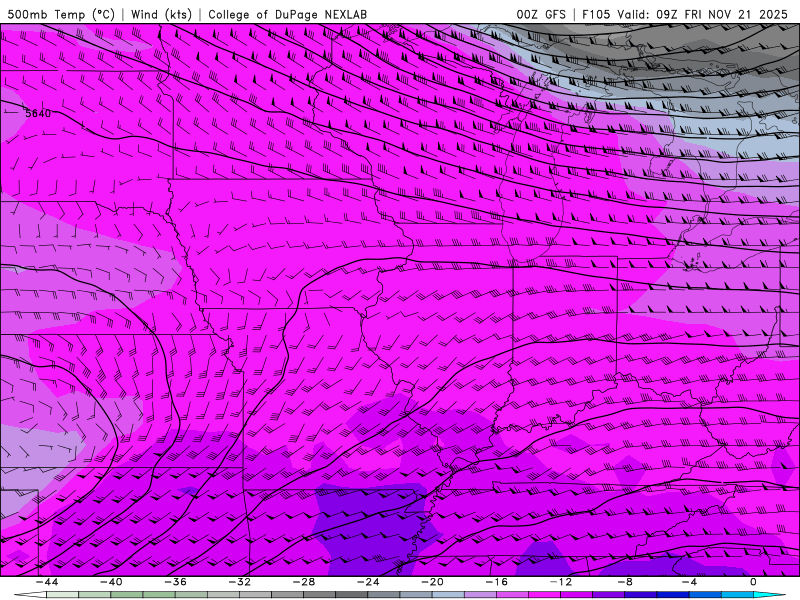800x600 pixels.
Task: Click the -44 color scale label
Action: click(47, 582)
